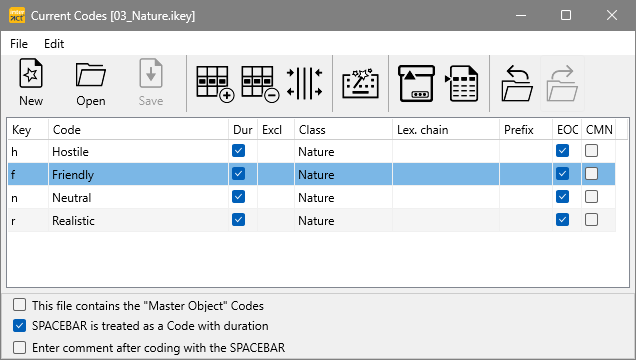The width and height of the screenshot is (636, 360).
Task: Click the Key column header
Action: (28, 130)
